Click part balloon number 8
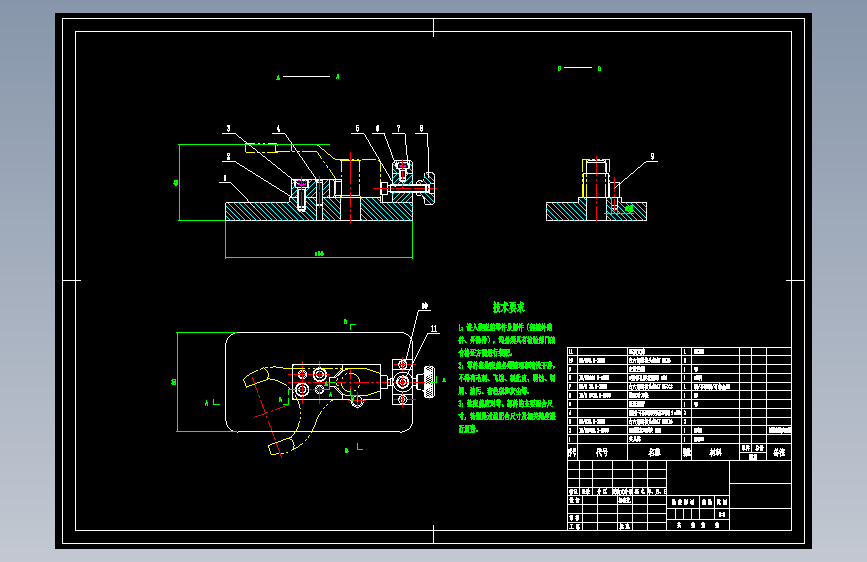This screenshot has height=562, width=867. (x=421, y=128)
